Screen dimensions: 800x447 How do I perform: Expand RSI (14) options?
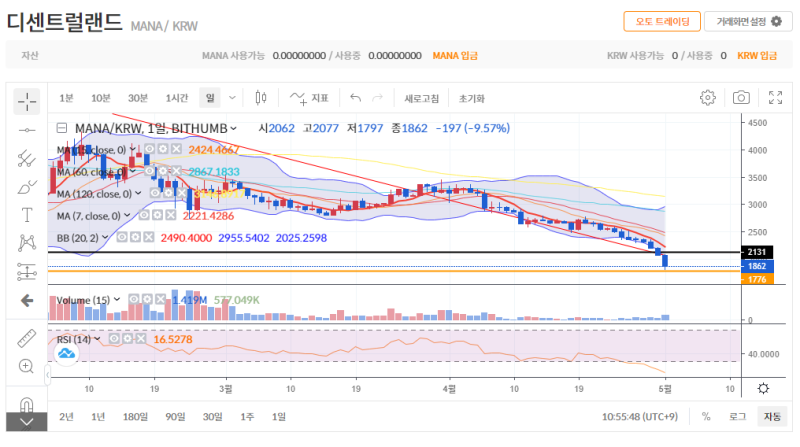pyautogui.click(x=97, y=339)
